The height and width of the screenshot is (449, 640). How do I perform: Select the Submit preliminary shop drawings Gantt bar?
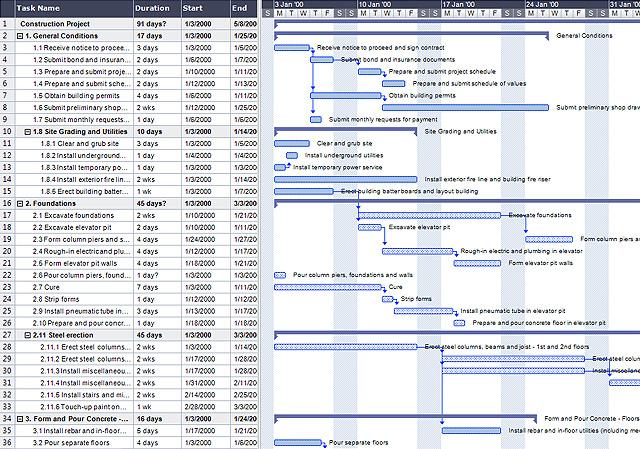(x=465, y=107)
